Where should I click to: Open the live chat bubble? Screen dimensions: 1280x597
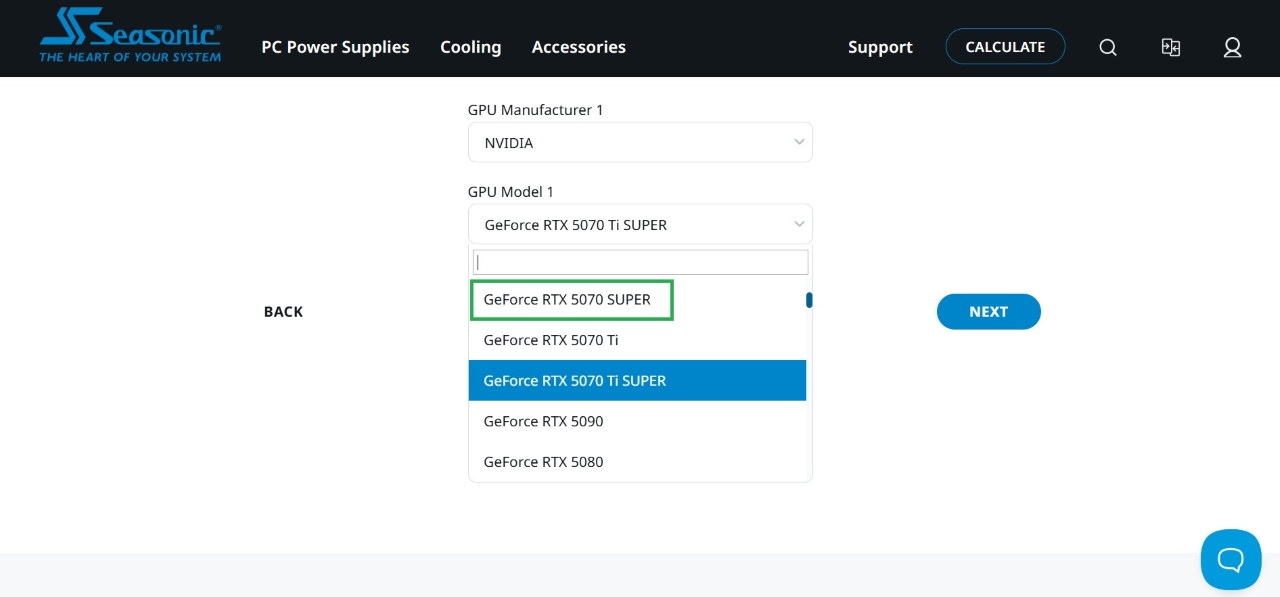1231,559
